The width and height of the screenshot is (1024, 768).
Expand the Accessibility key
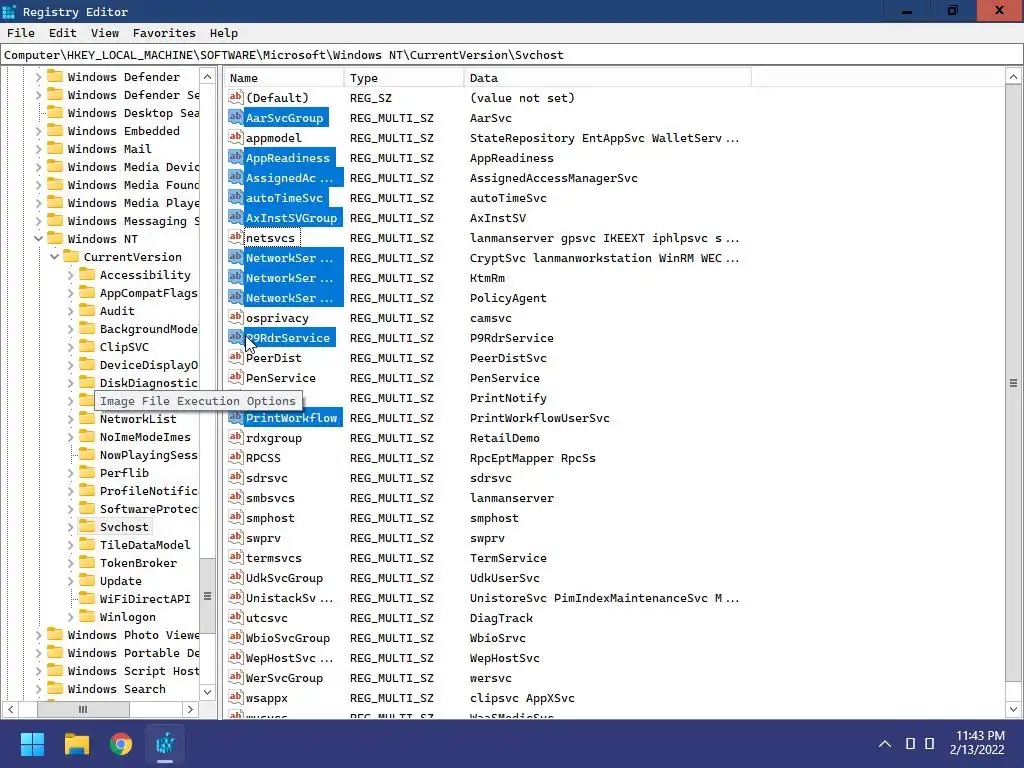coord(71,275)
